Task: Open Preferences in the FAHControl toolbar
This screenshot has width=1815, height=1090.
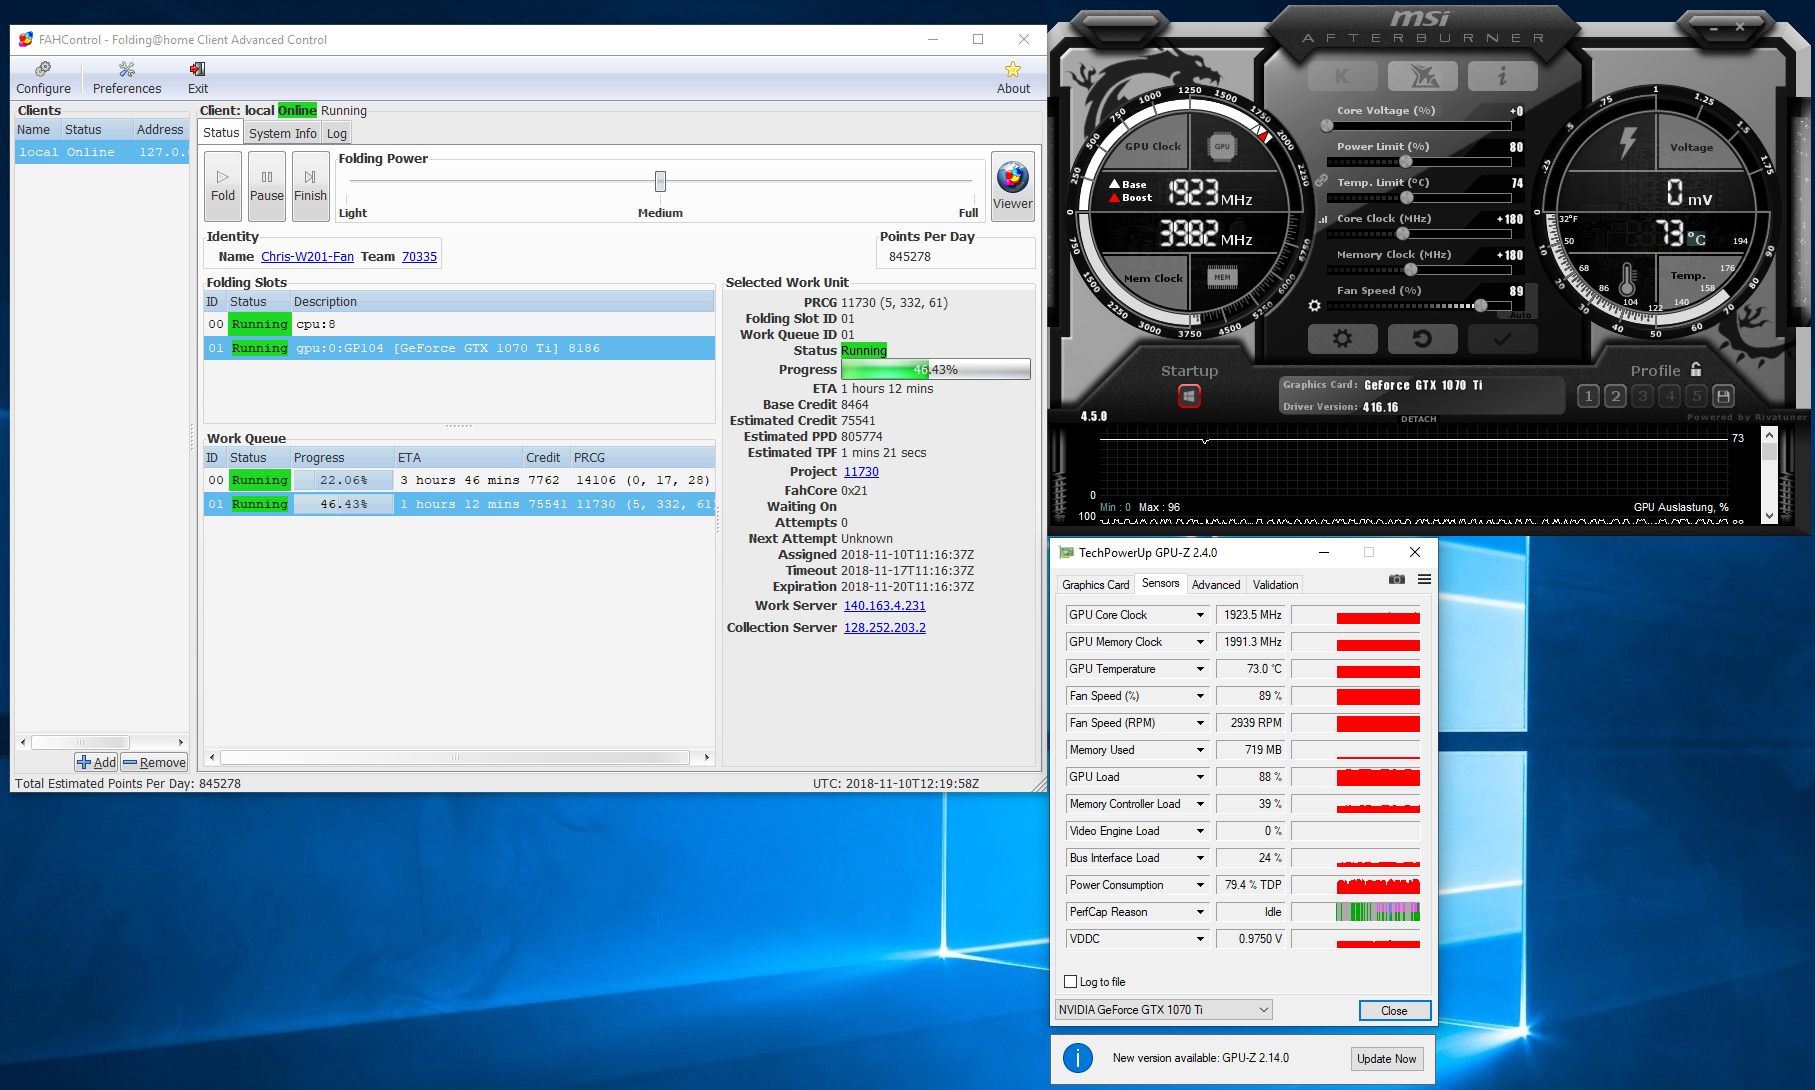Action: (127, 78)
